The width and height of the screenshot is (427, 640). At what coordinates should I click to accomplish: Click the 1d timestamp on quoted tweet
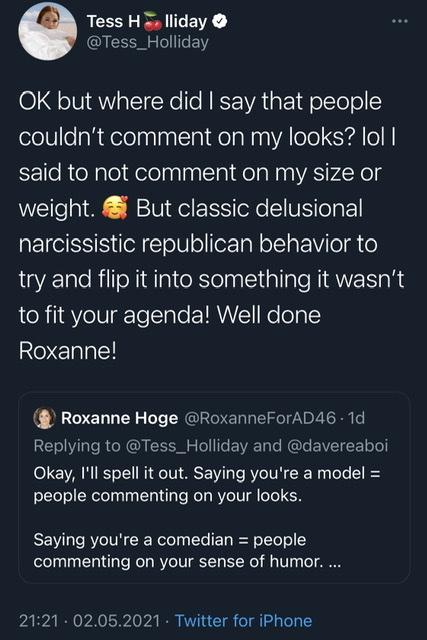356,418
